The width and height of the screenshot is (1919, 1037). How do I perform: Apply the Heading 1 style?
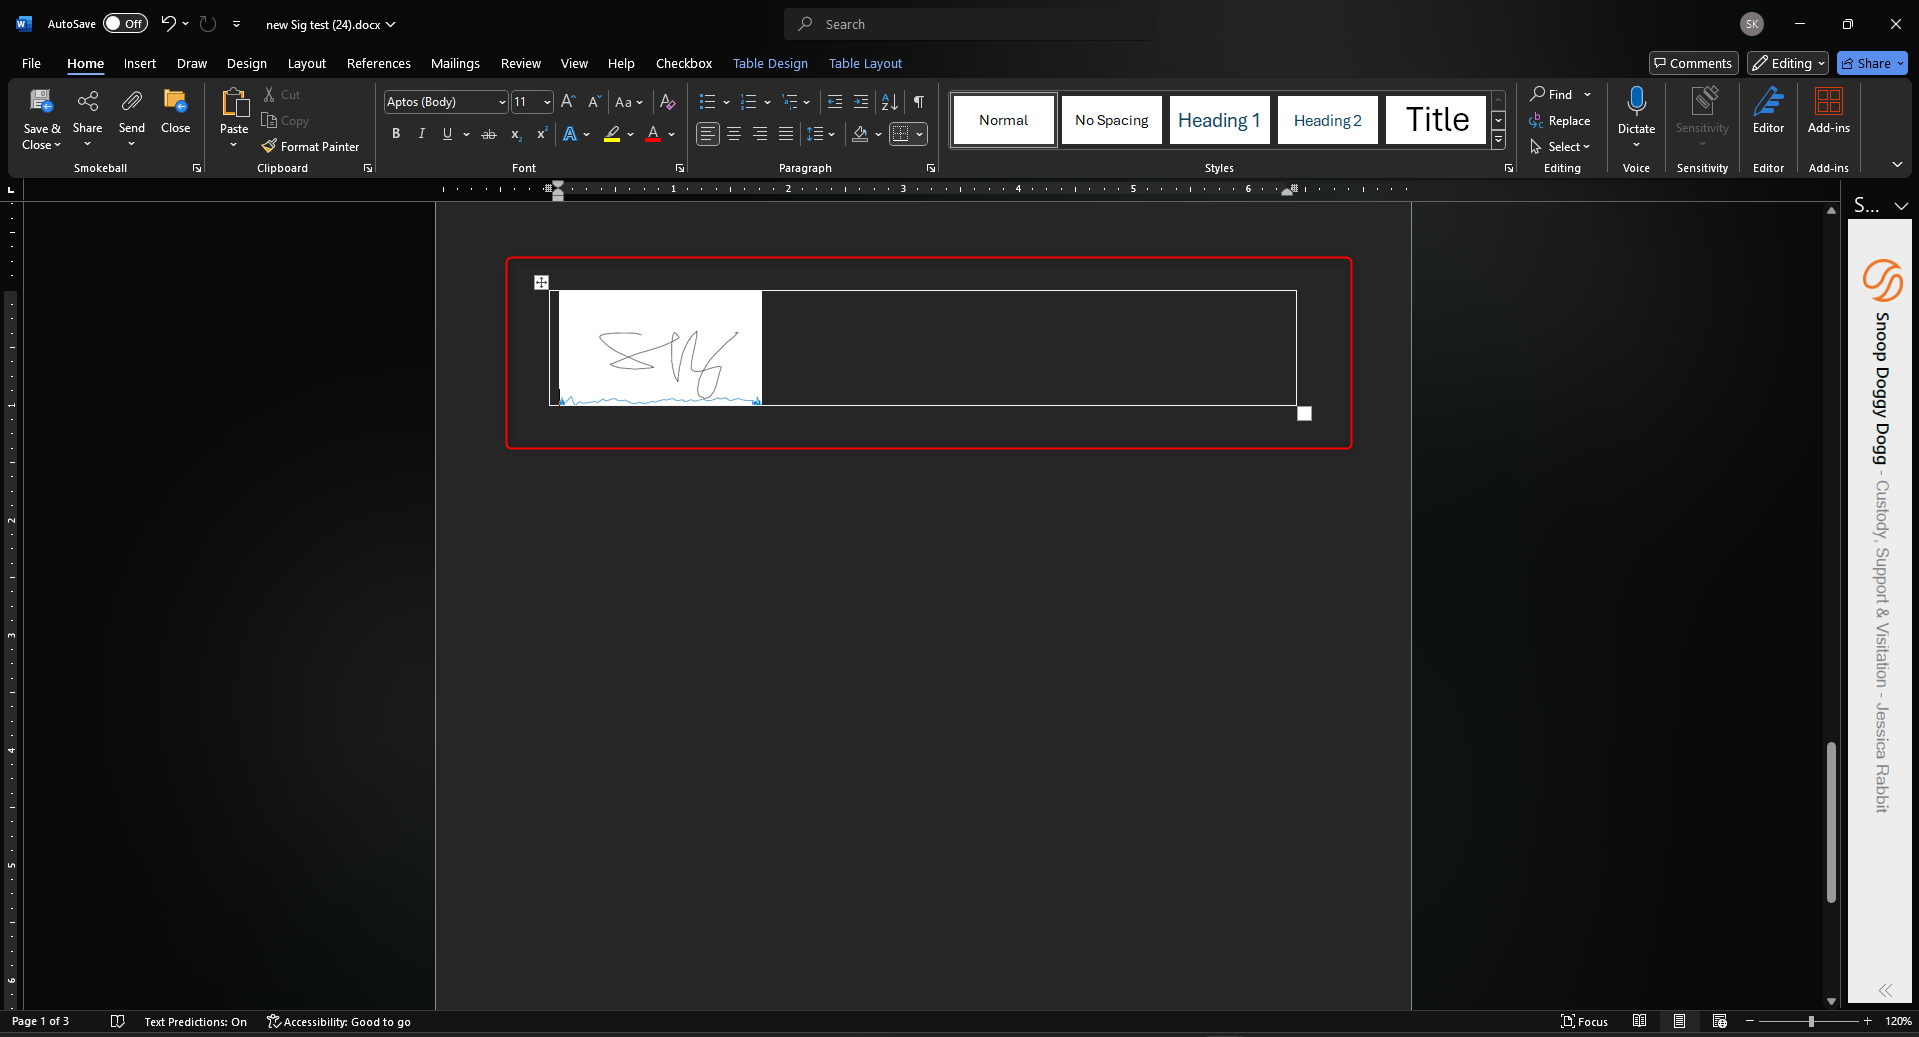(1219, 120)
